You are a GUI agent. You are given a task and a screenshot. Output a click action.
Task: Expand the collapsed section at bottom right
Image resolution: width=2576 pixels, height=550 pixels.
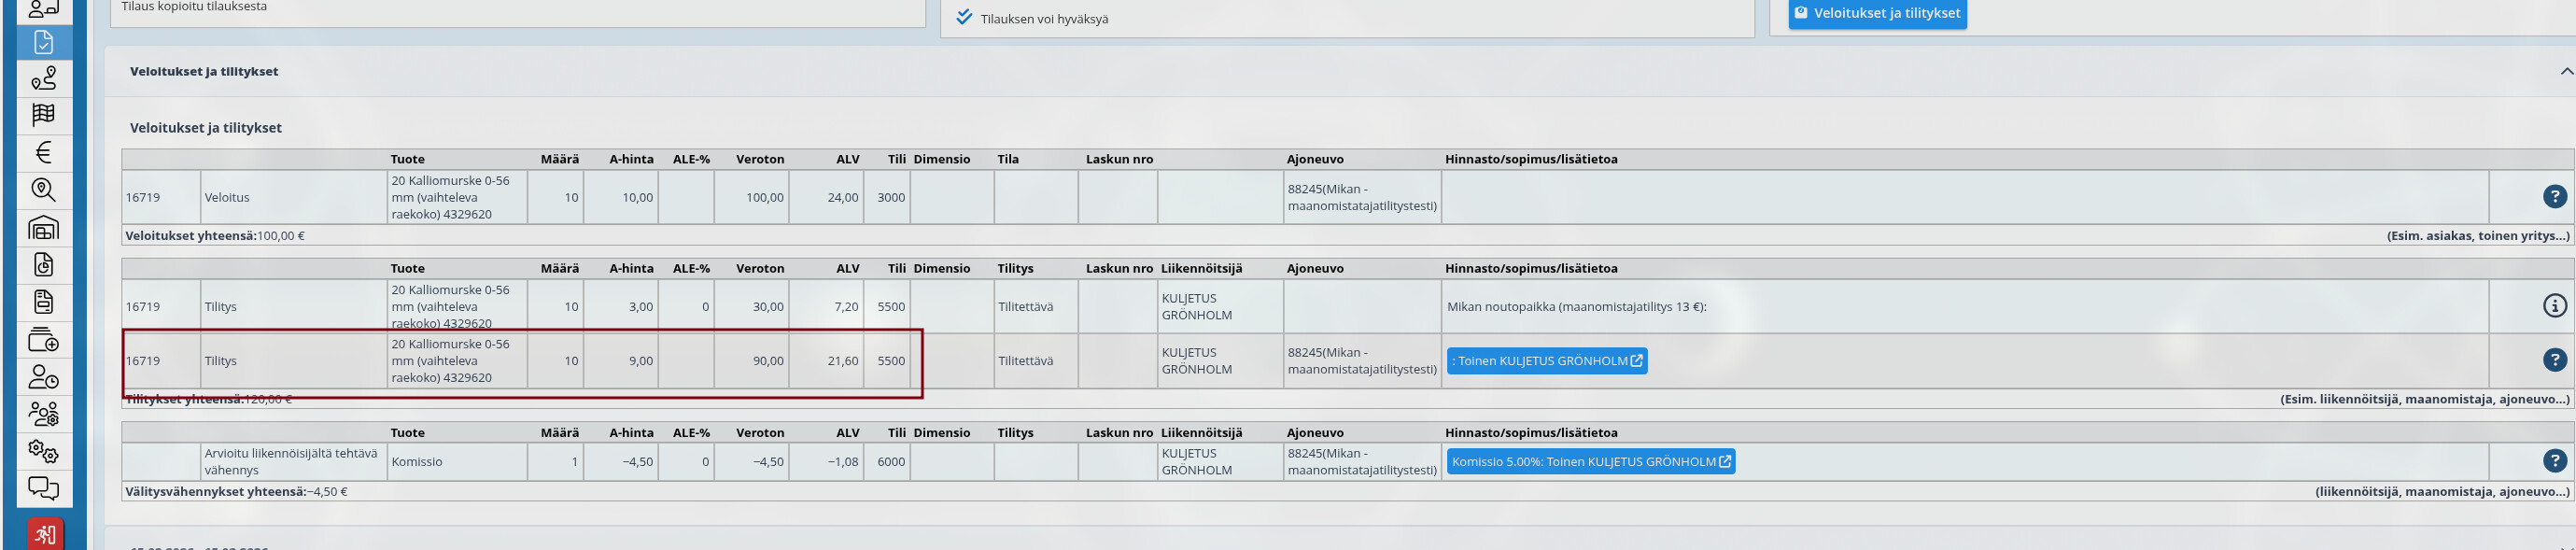coord(2566,545)
